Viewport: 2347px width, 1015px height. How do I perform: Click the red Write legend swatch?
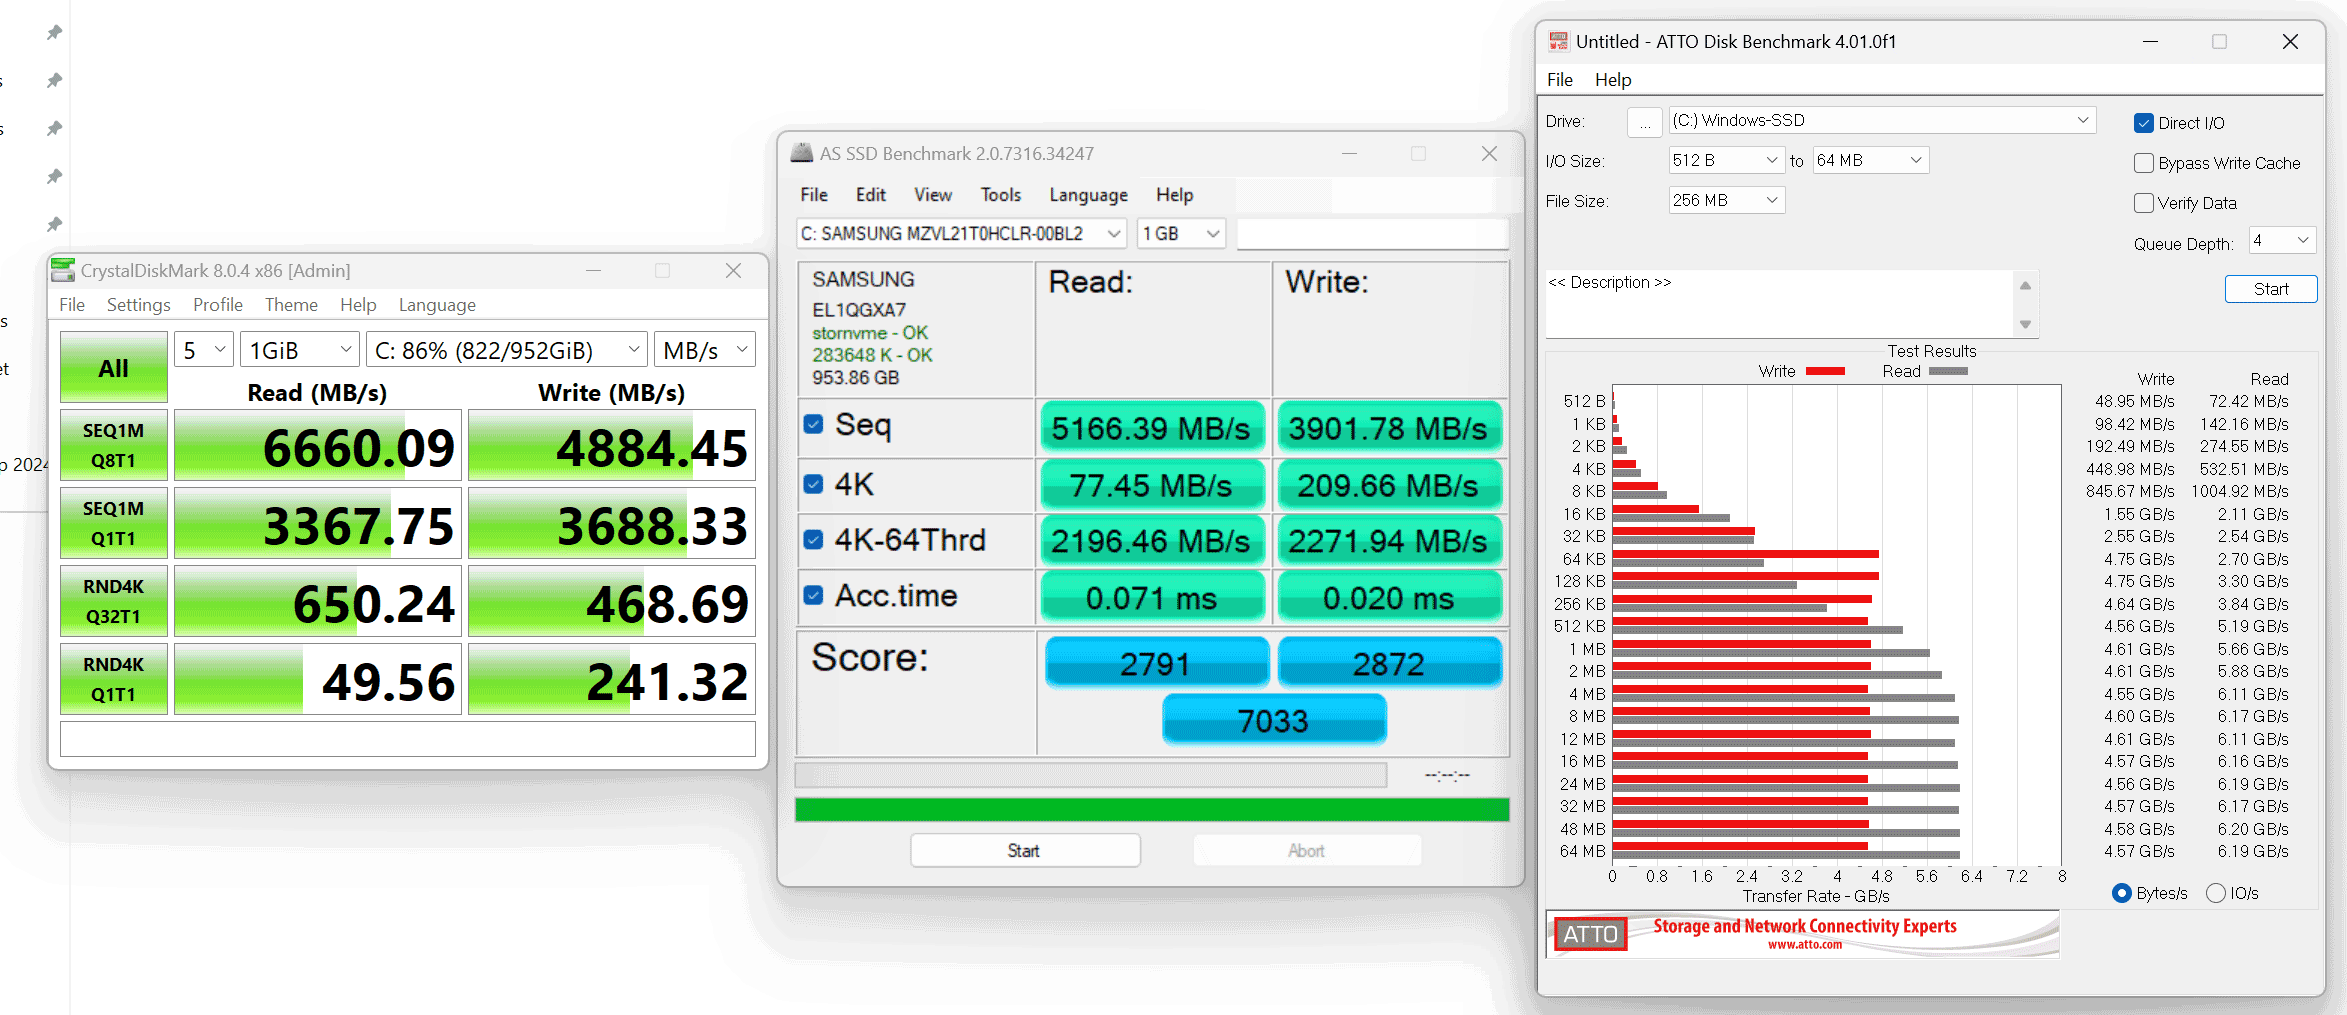1825,371
